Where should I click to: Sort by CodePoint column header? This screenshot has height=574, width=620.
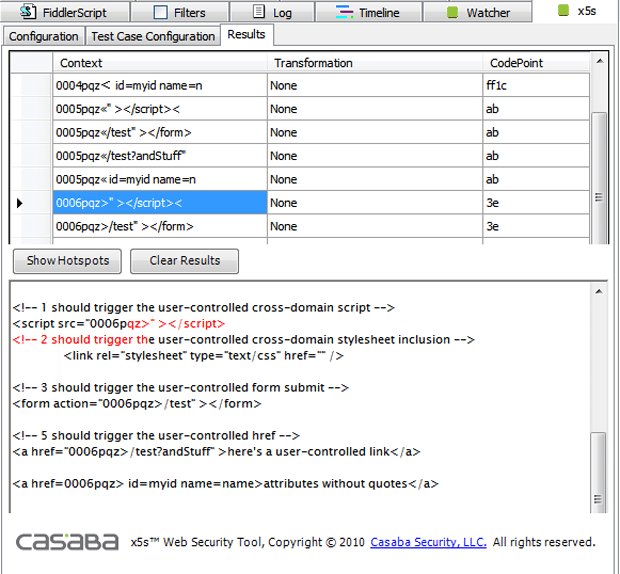(x=535, y=63)
